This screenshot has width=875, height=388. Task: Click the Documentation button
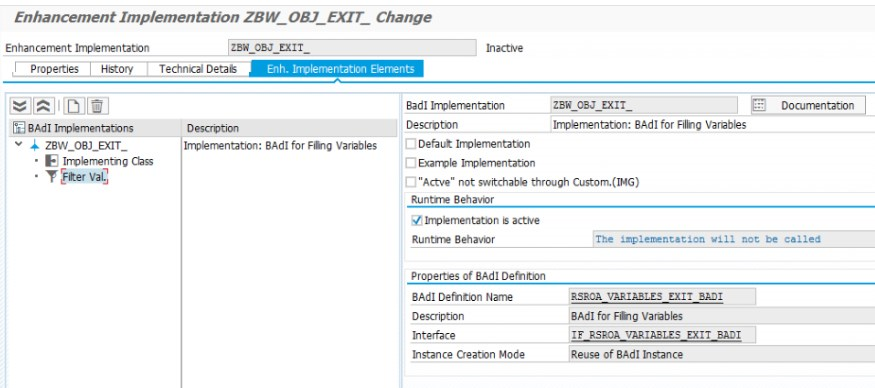809,106
